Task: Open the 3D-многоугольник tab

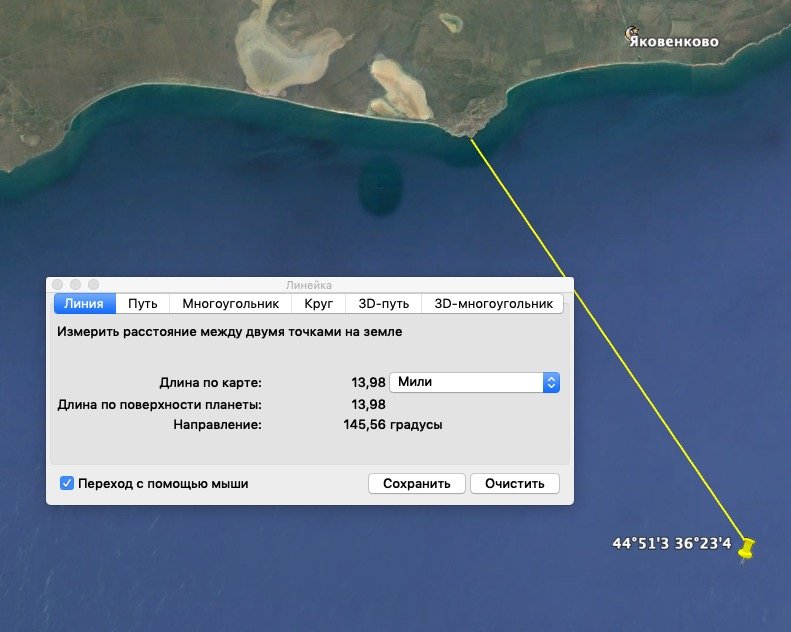Action: 492,303
